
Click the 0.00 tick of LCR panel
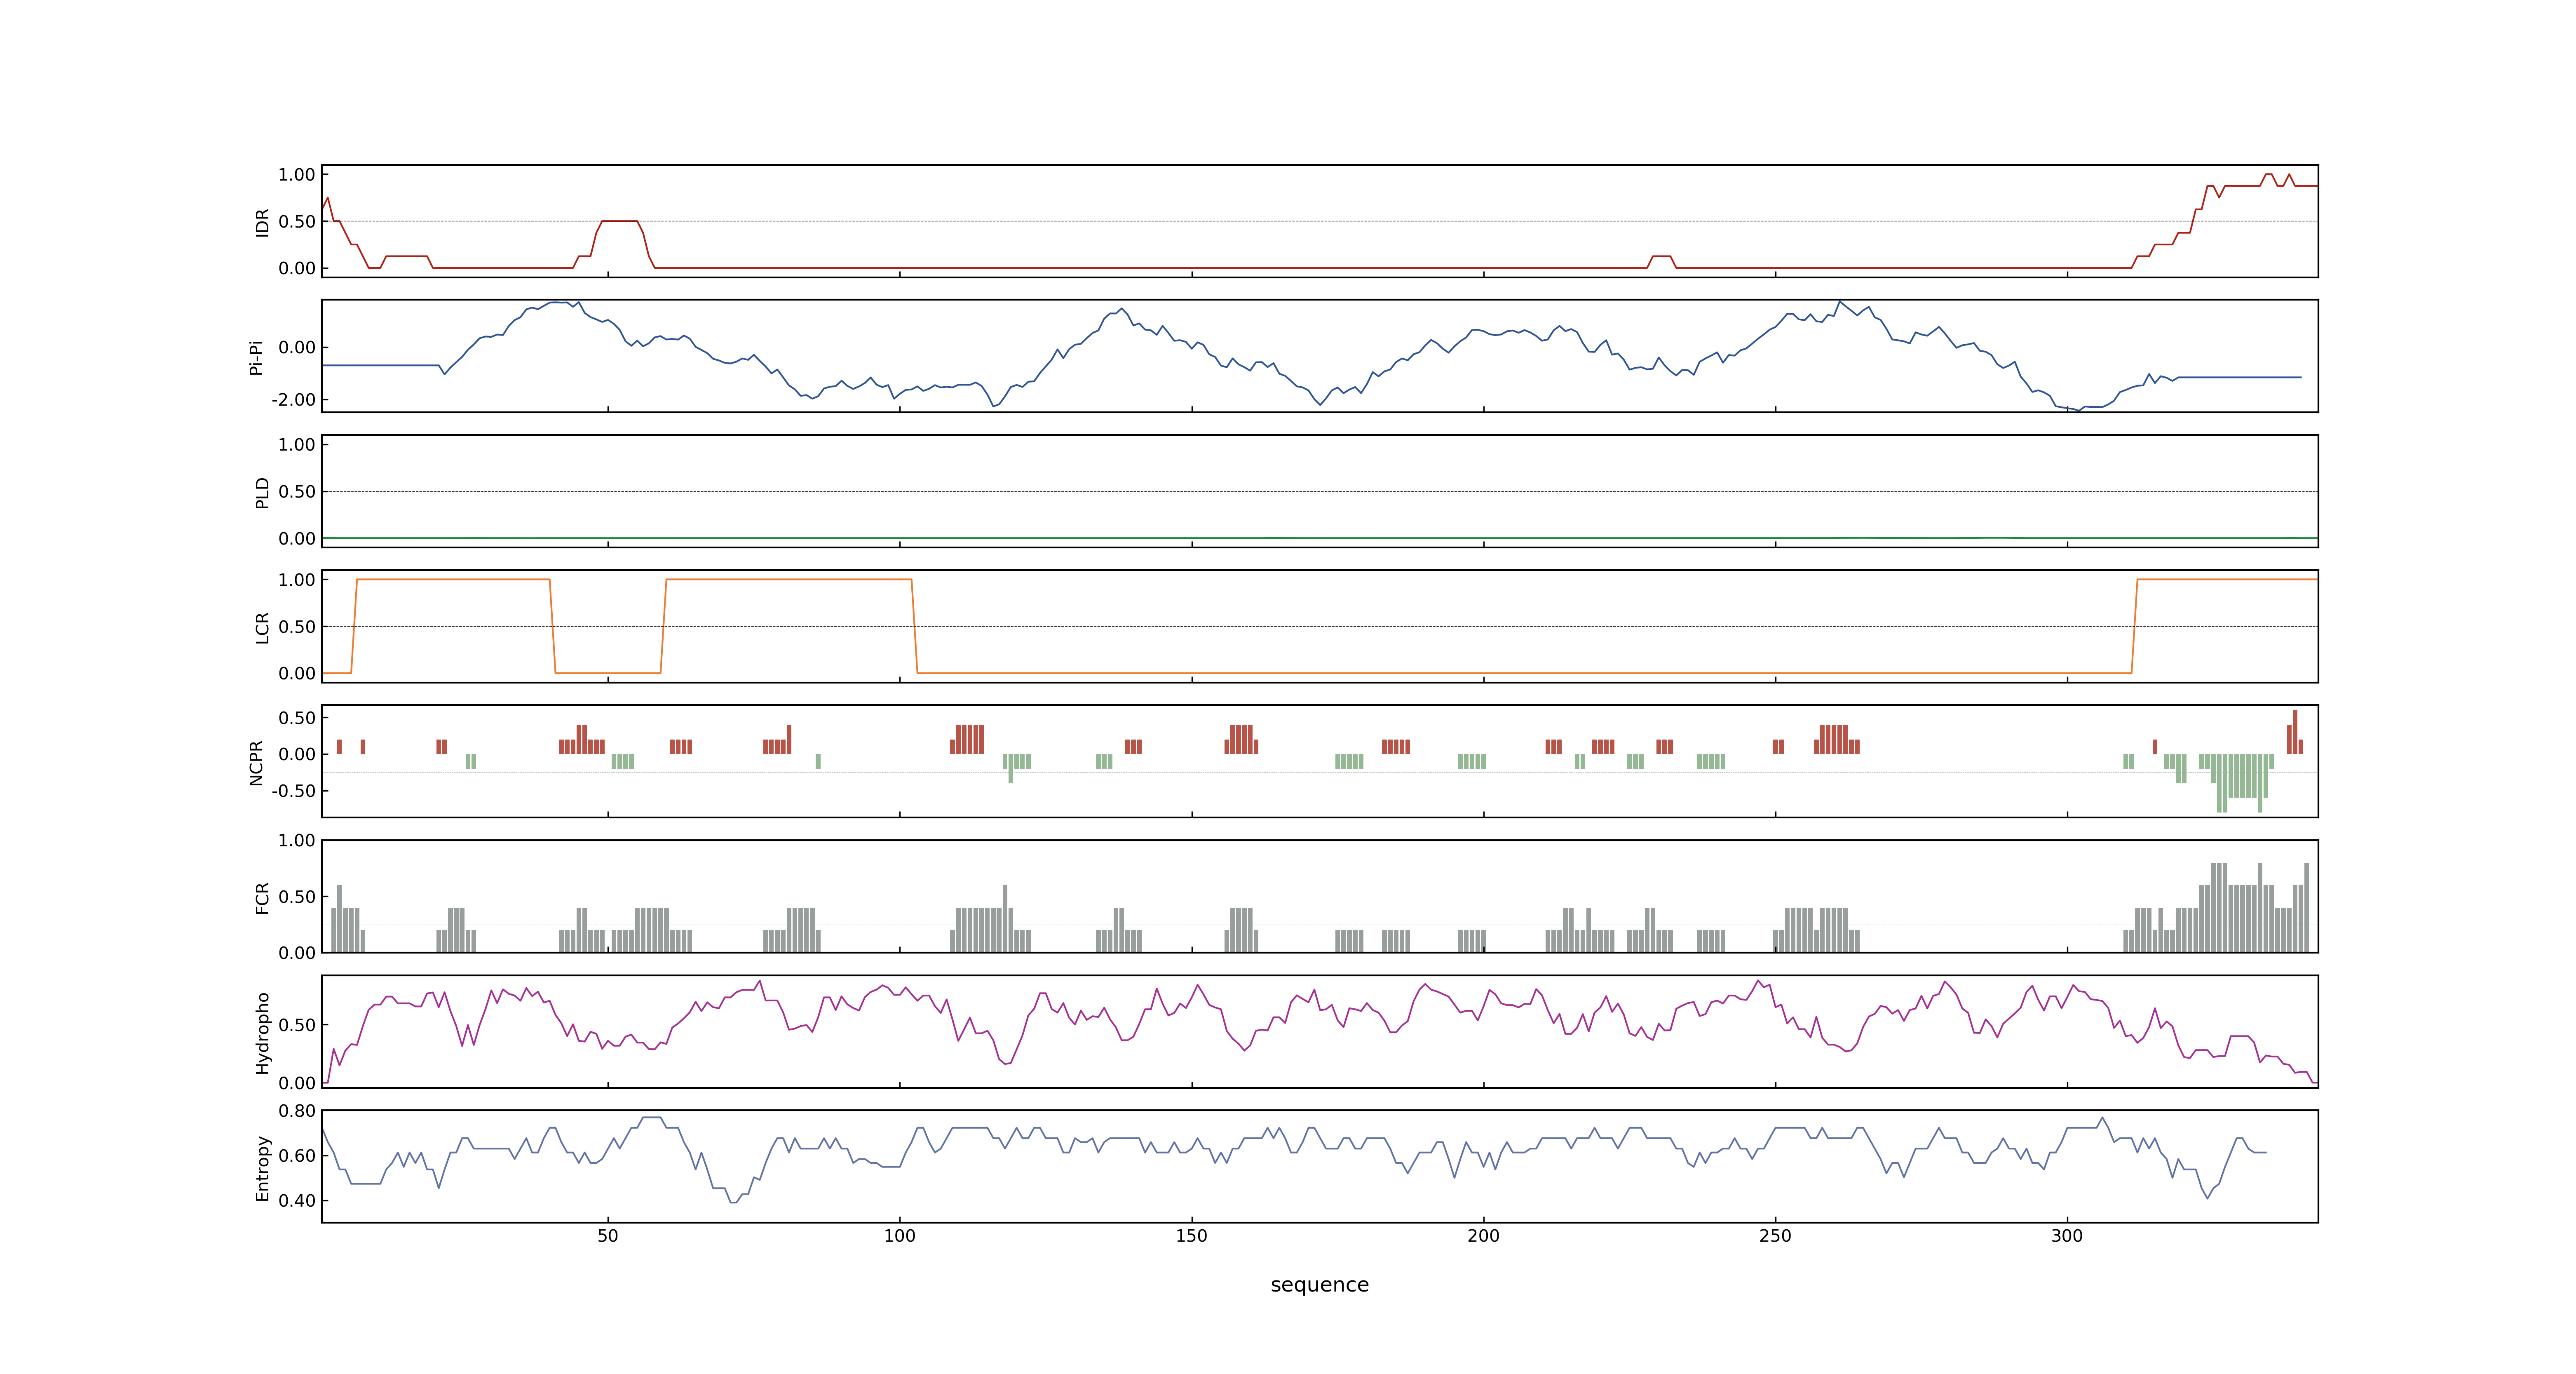[x=297, y=674]
